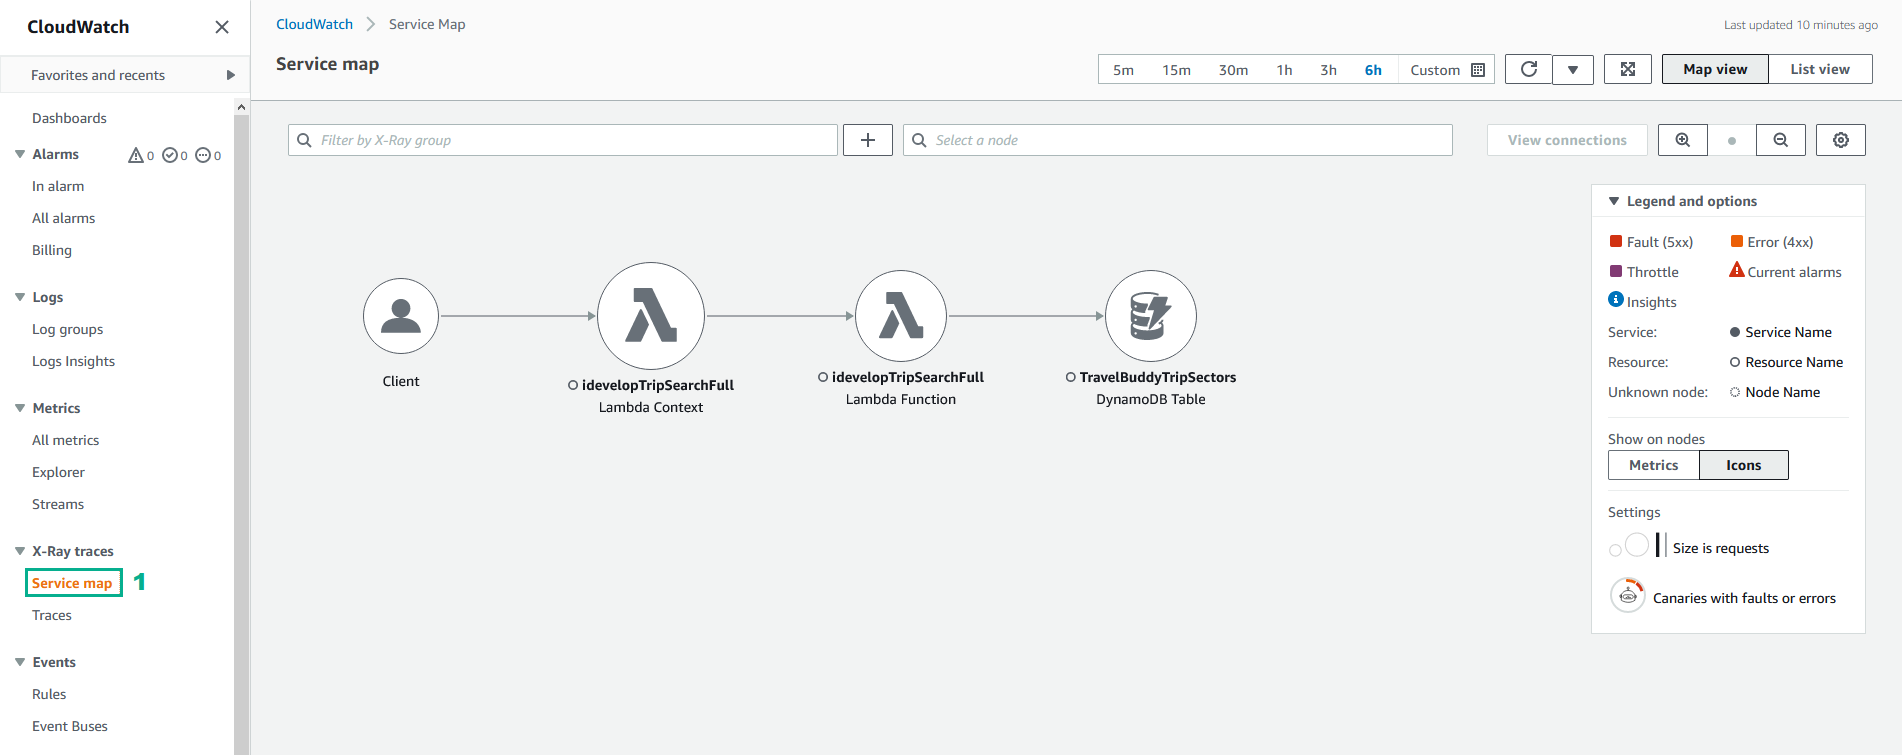Set time range to 15m
Screen dimensions: 1902x755
coord(1176,70)
